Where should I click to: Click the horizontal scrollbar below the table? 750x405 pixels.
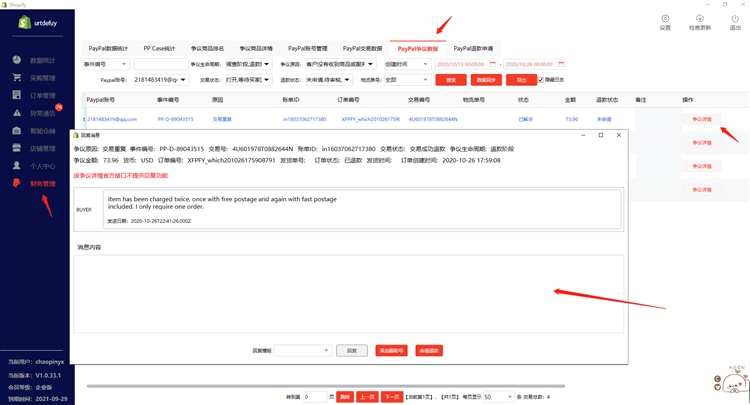point(325,385)
